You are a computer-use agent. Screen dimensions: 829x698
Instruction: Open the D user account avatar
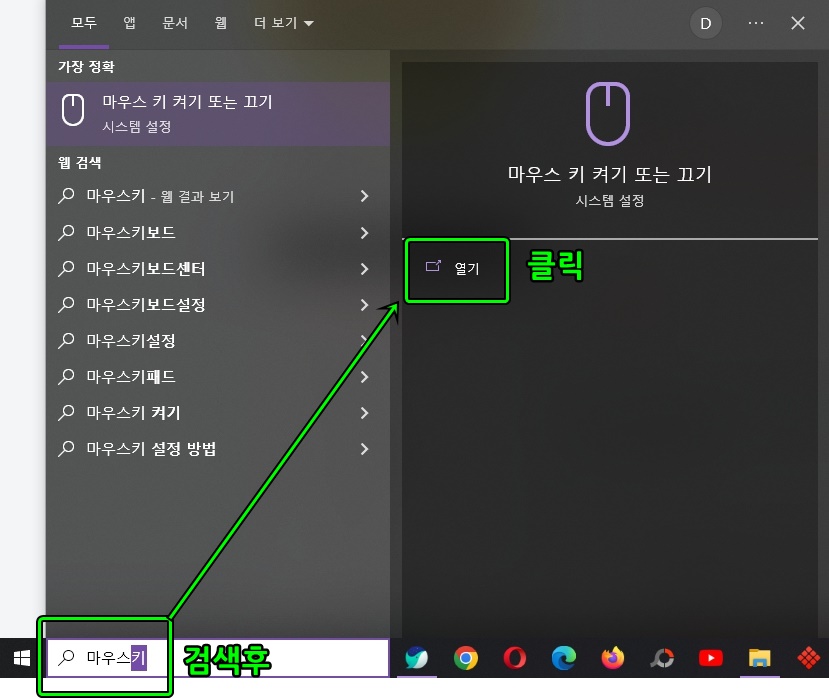[x=705, y=22]
